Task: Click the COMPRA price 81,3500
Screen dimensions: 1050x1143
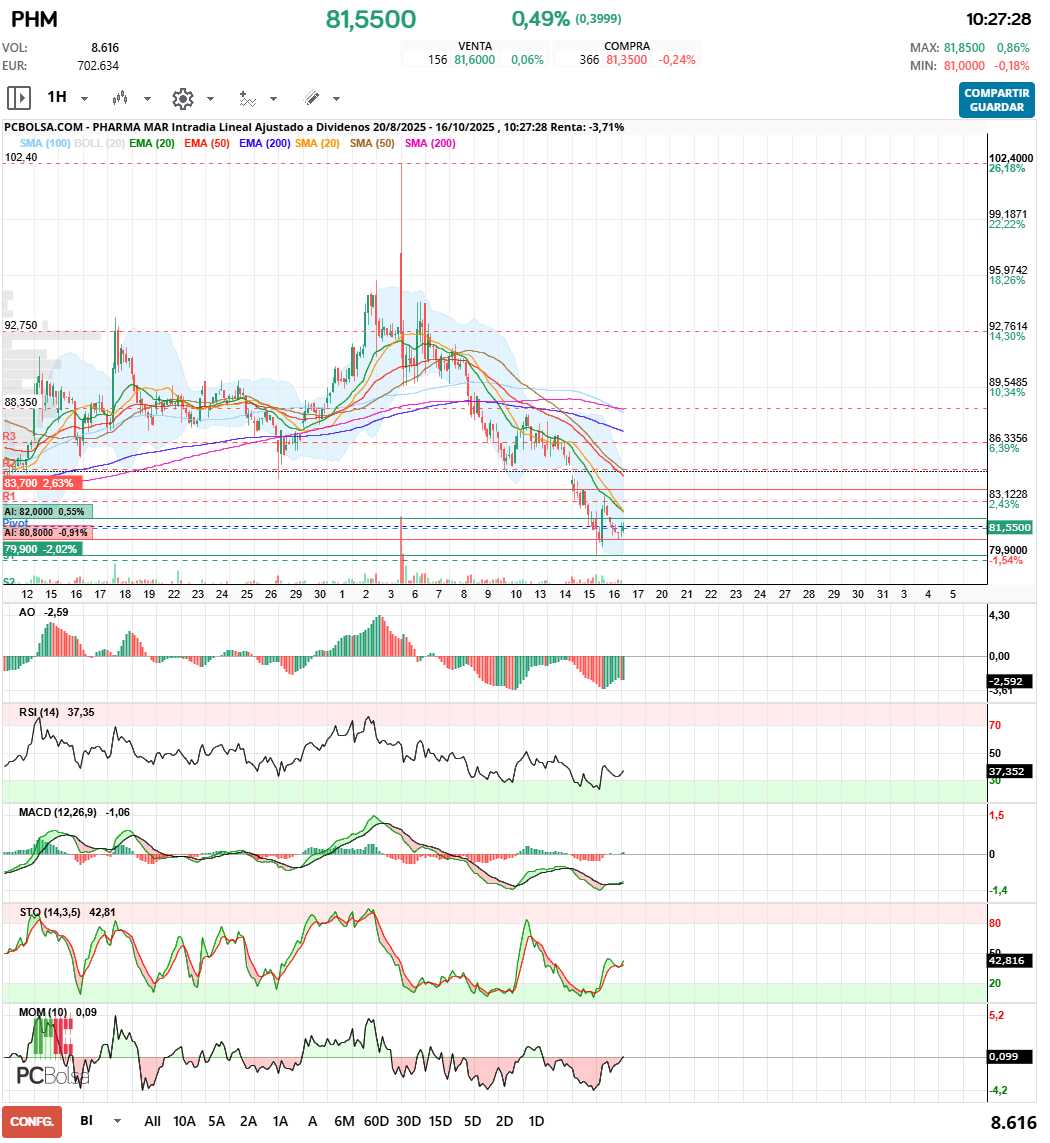Action: [x=626, y=61]
